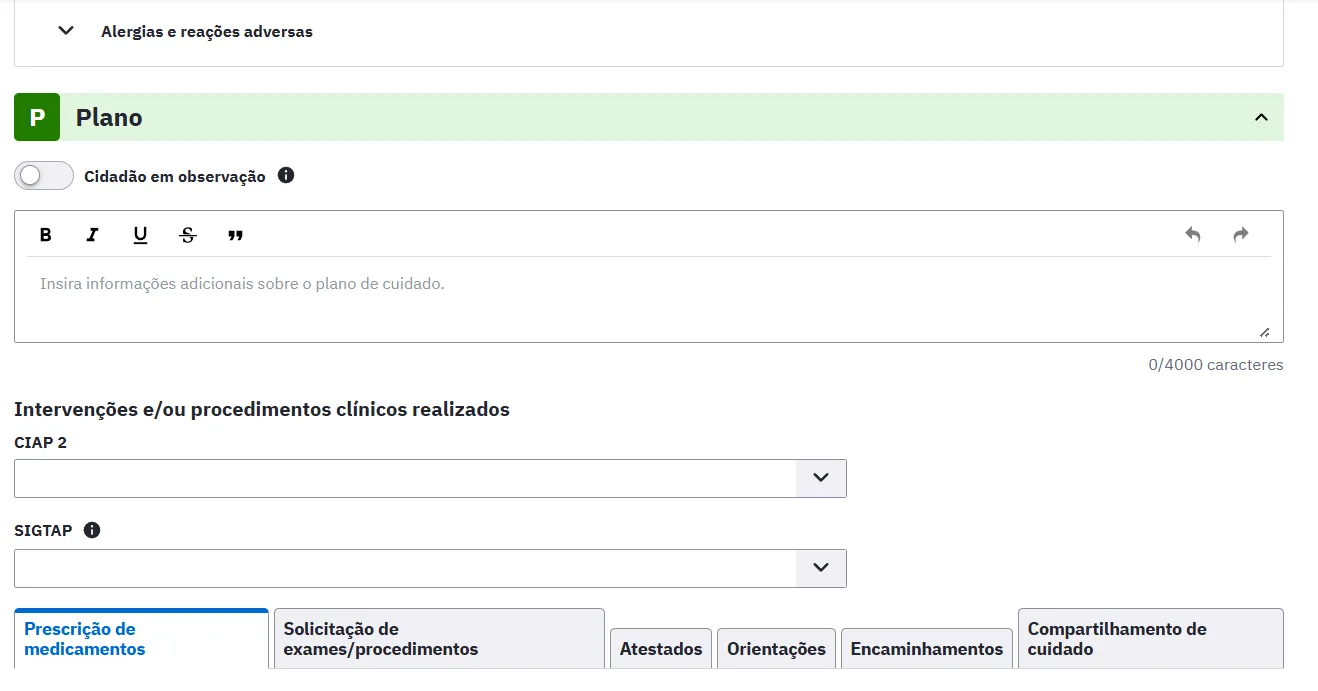Click inside SIGTAP input field
Image resolution: width=1318 pixels, height=691 pixels.
click(x=405, y=568)
